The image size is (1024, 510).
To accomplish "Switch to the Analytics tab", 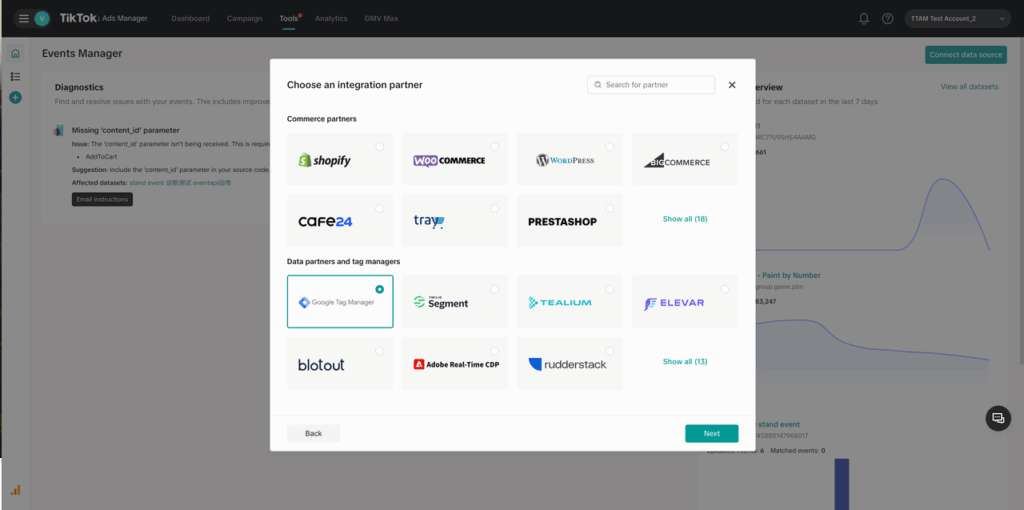I will [331, 18].
